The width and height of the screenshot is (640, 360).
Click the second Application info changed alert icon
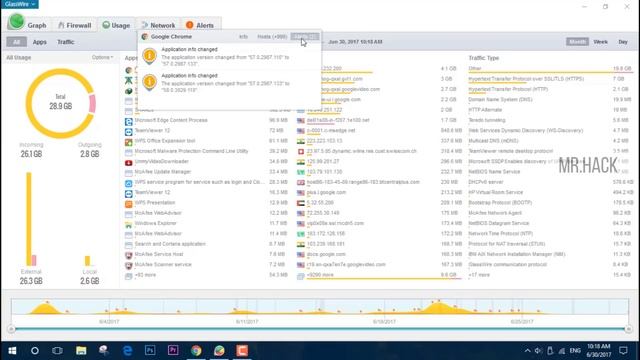pyautogui.click(x=149, y=82)
